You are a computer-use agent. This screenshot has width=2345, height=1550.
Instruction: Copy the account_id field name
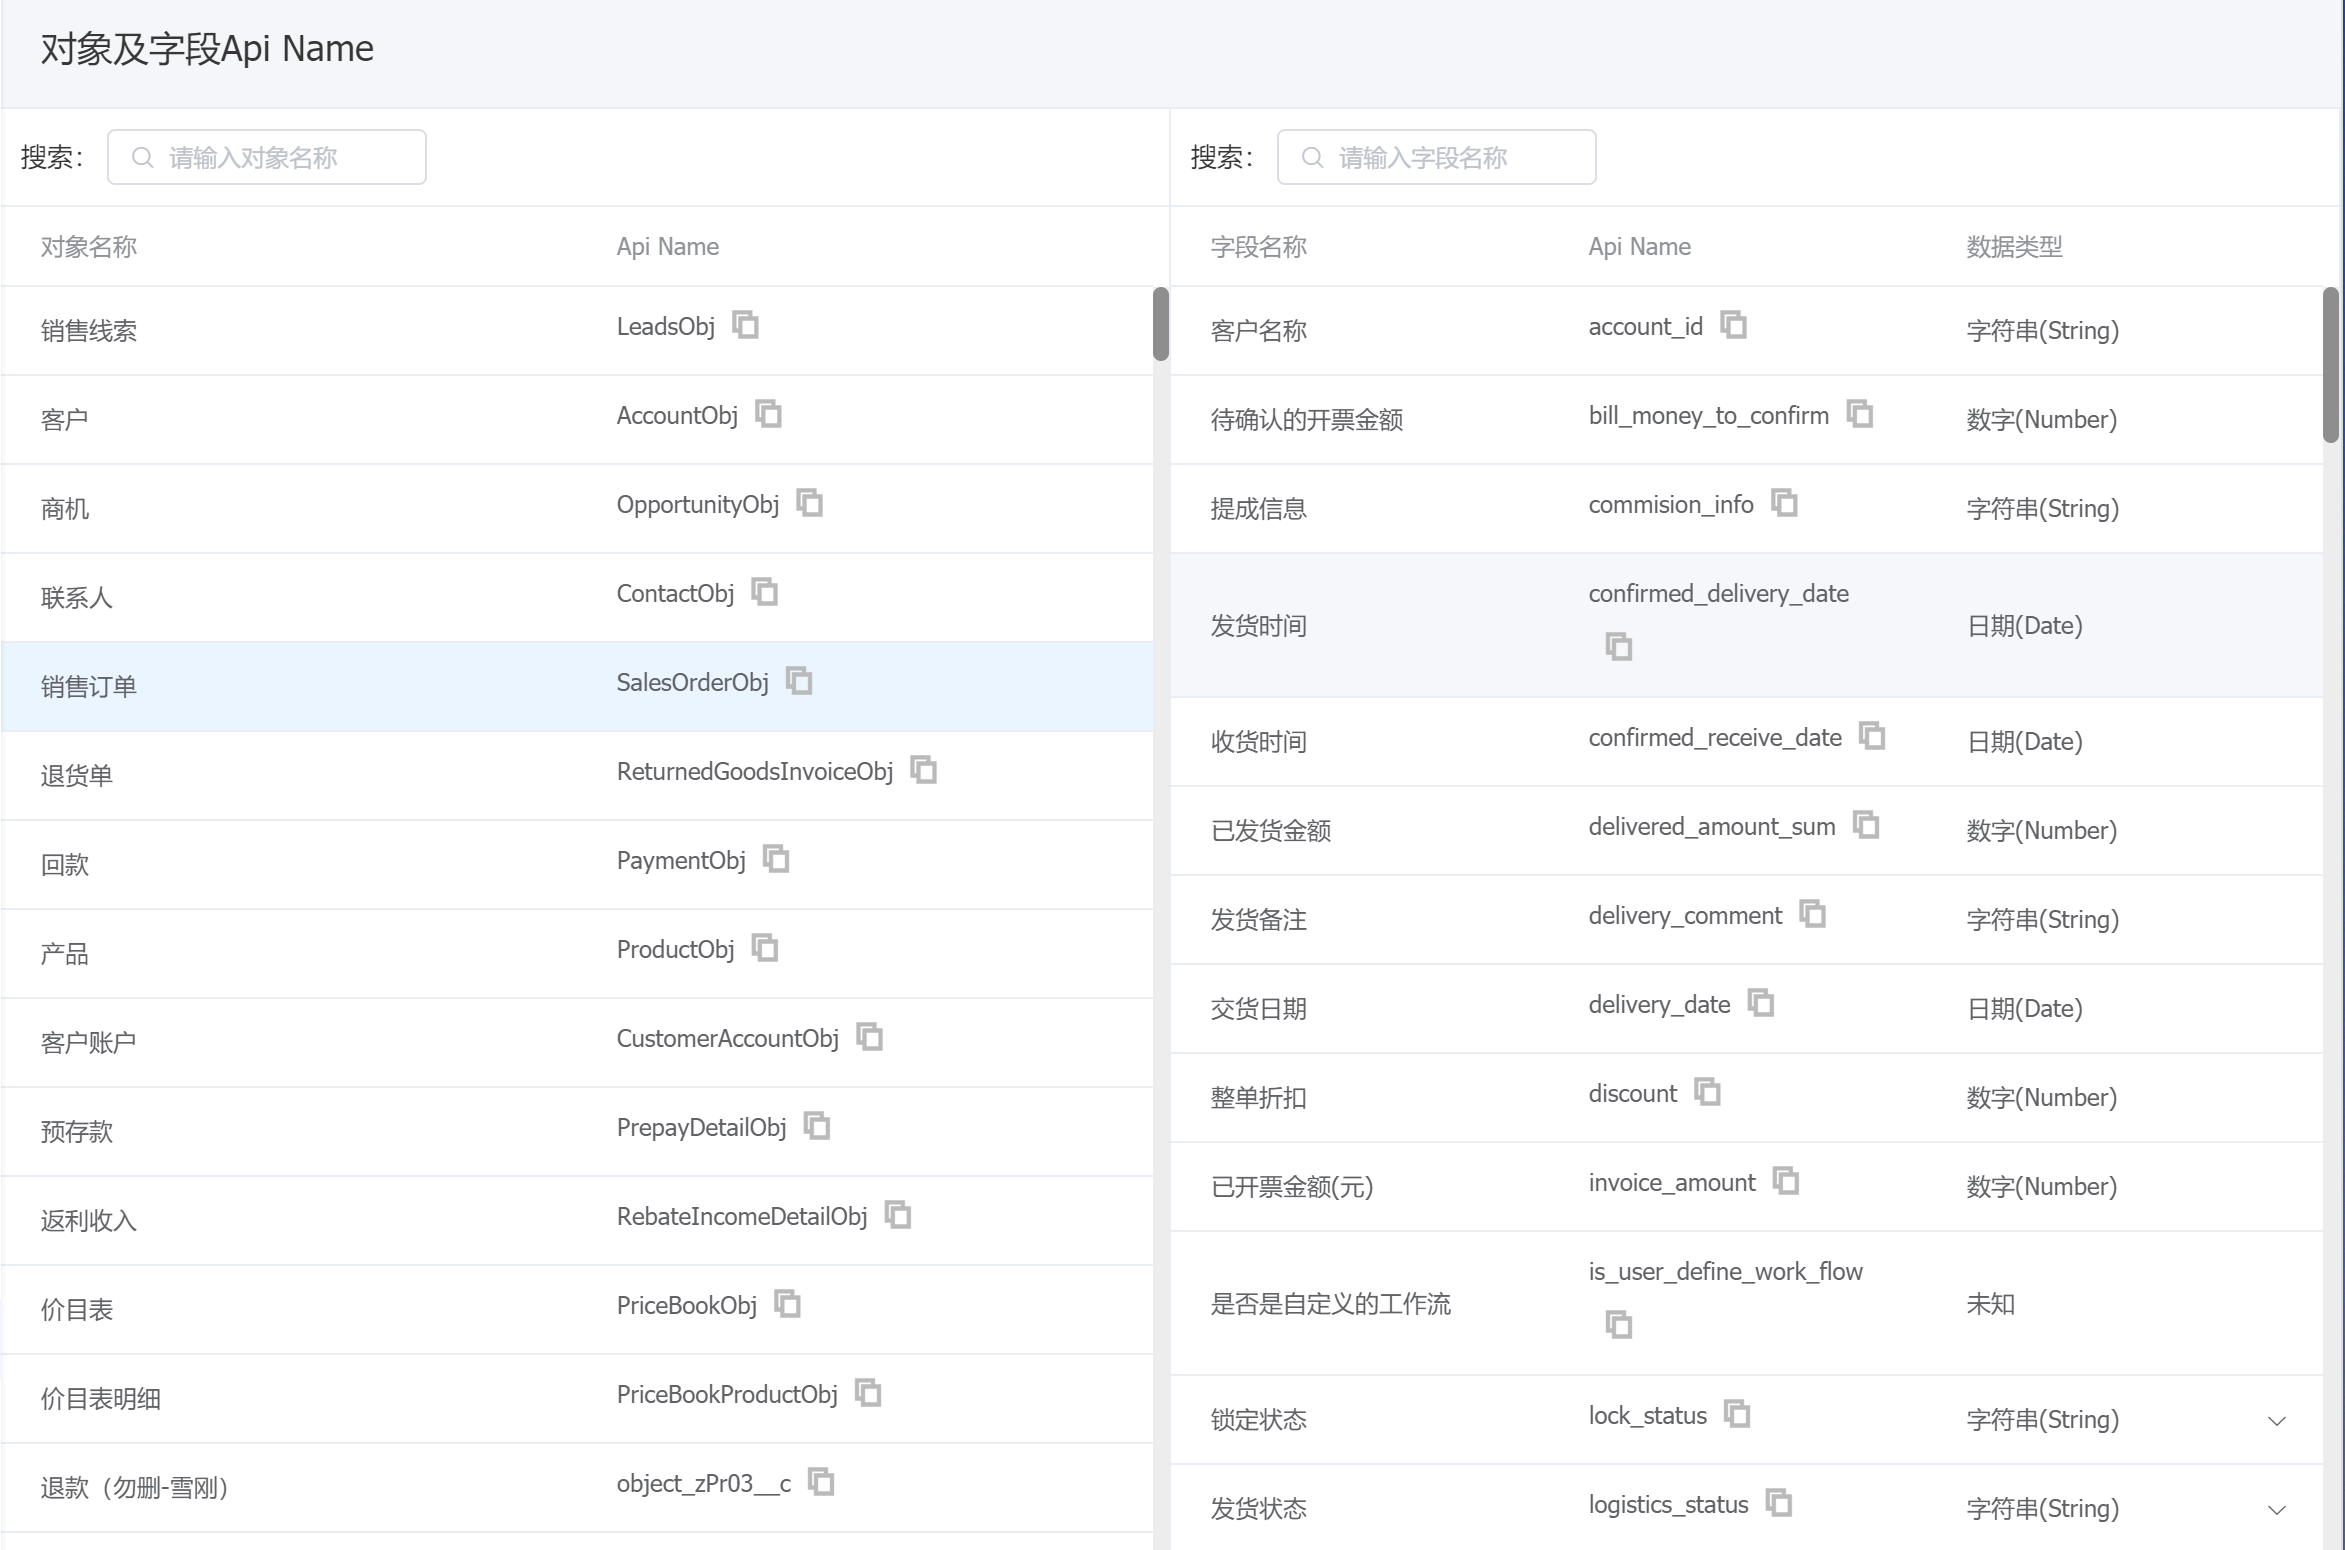click(1734, 325)
